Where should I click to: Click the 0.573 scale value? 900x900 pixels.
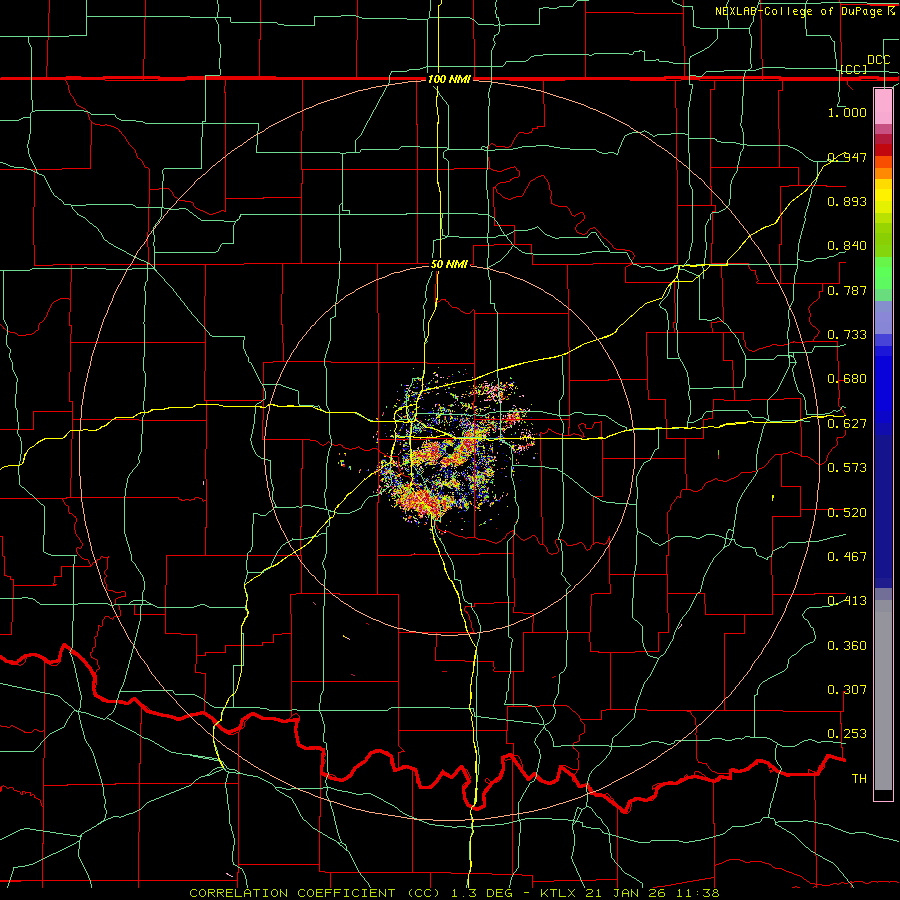[x=847, y=467]
